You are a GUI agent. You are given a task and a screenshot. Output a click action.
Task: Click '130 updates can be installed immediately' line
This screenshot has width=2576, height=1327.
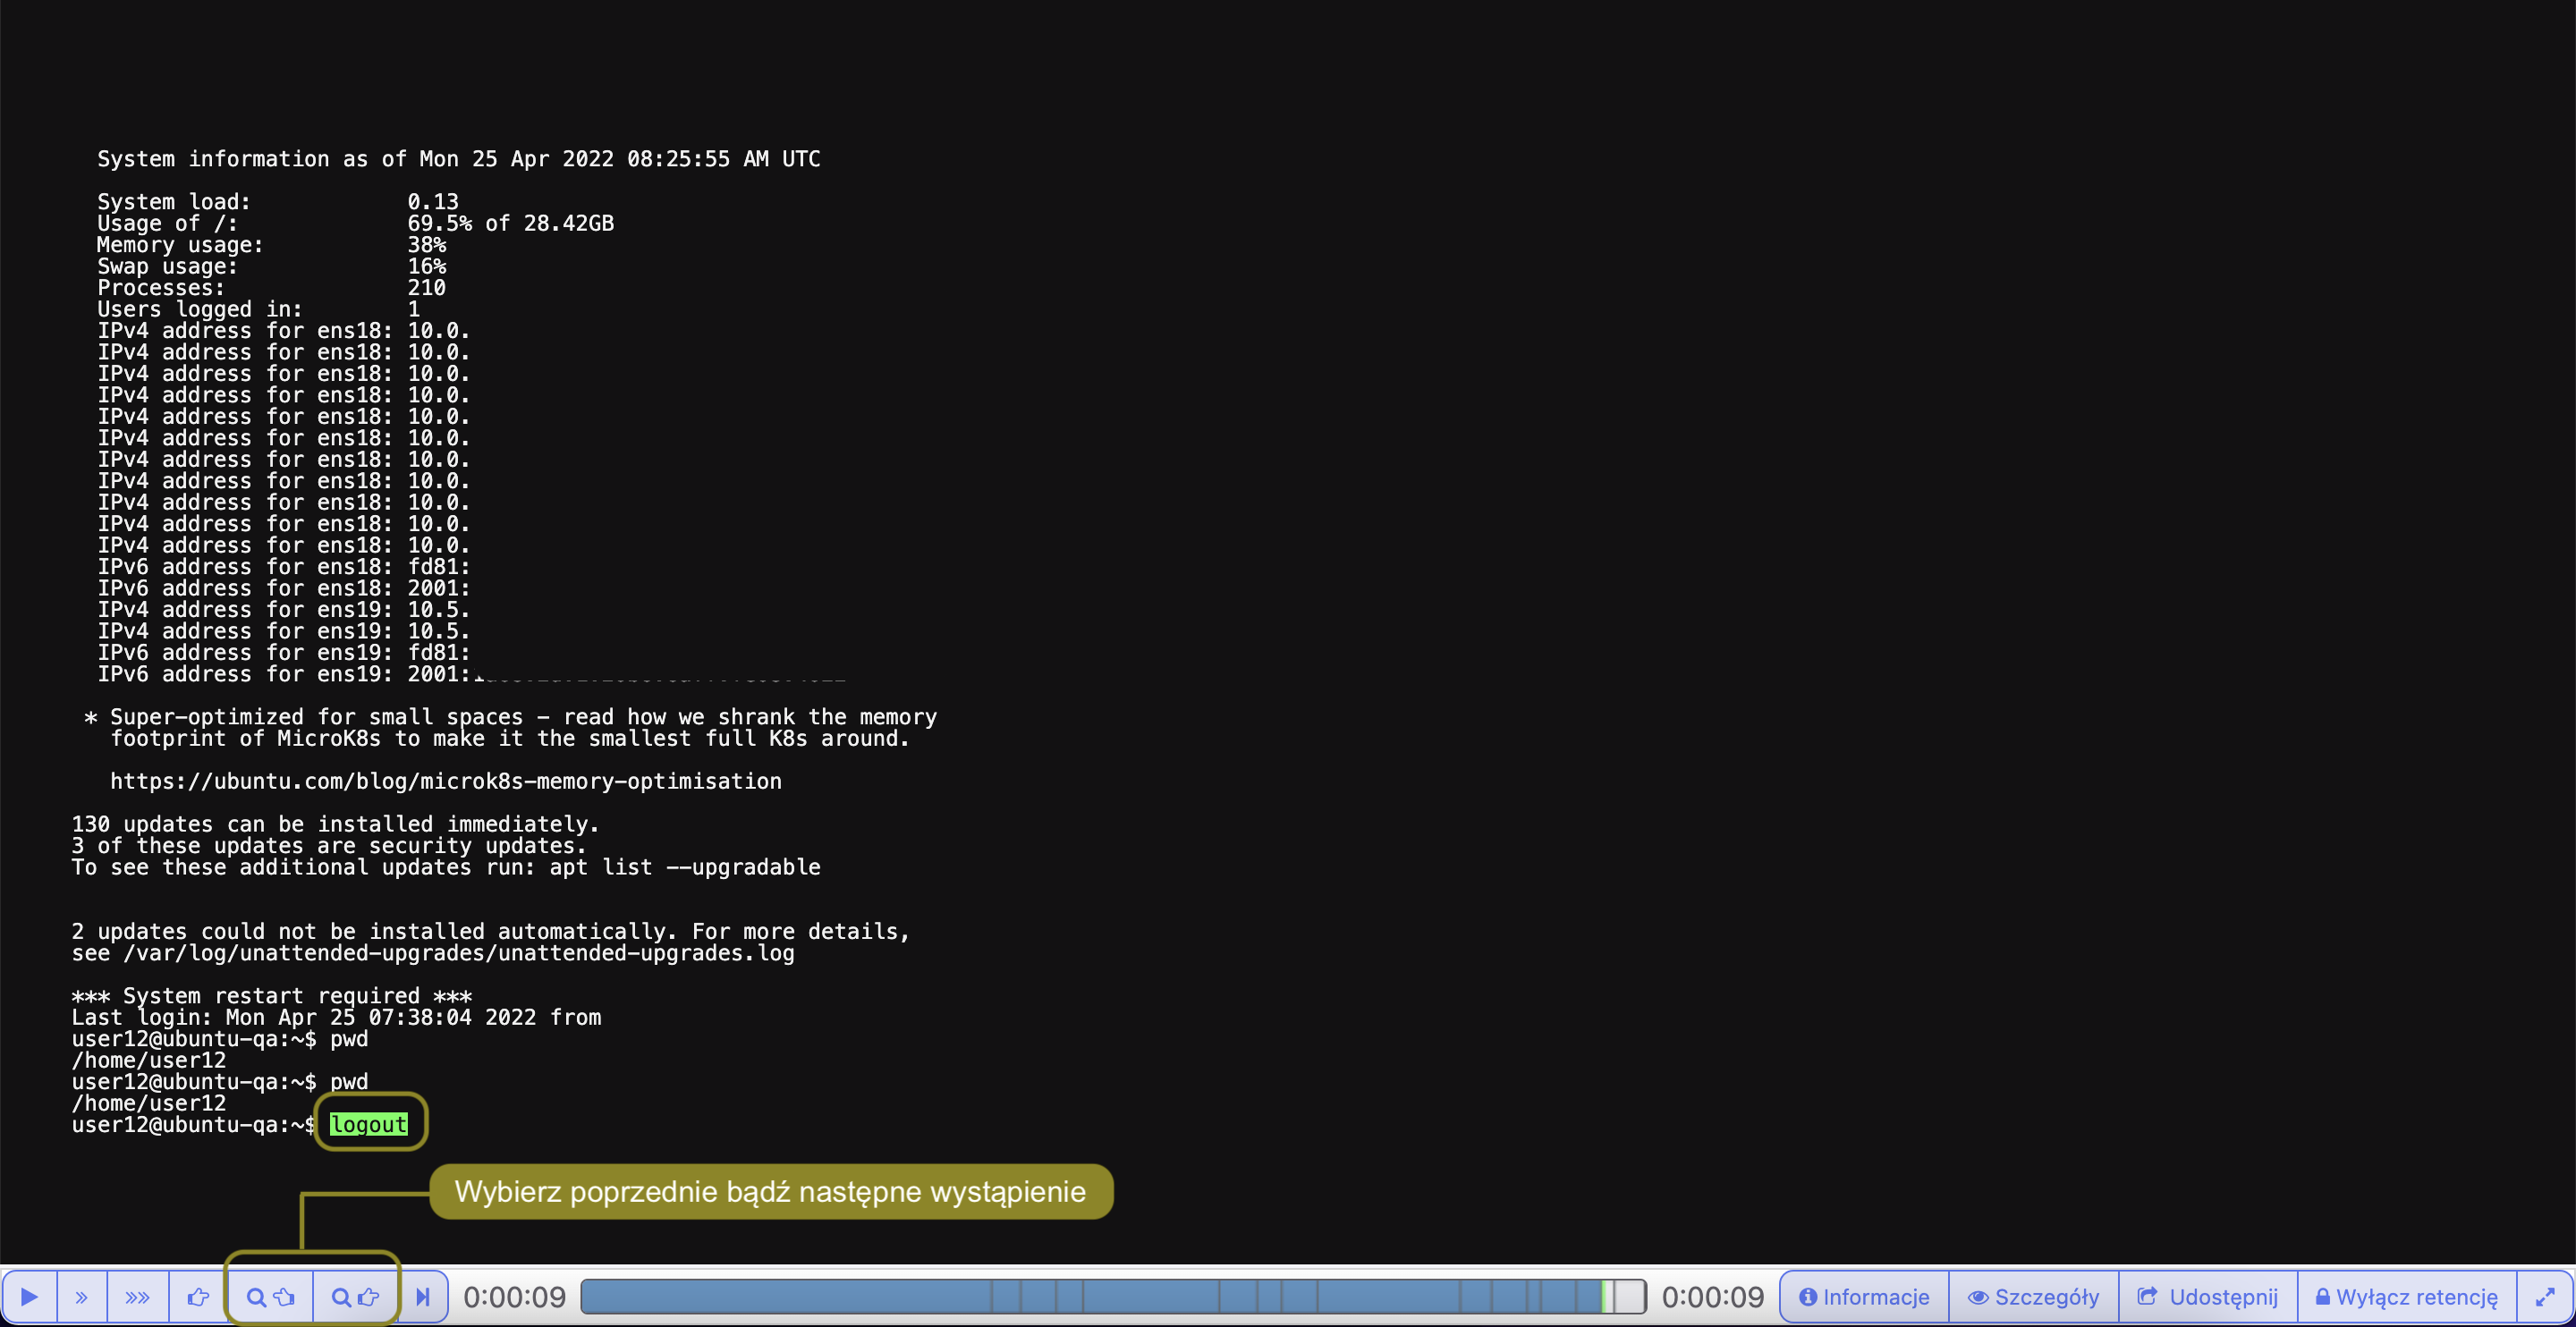tap(335, 824)
